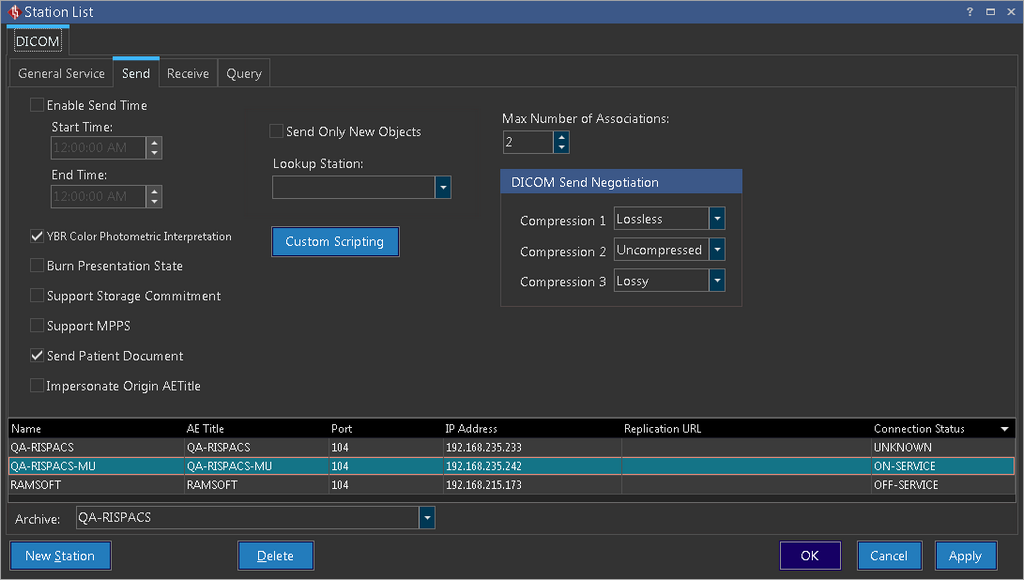Open the General Service tab

pyautogui.click(x=61, y=73)
